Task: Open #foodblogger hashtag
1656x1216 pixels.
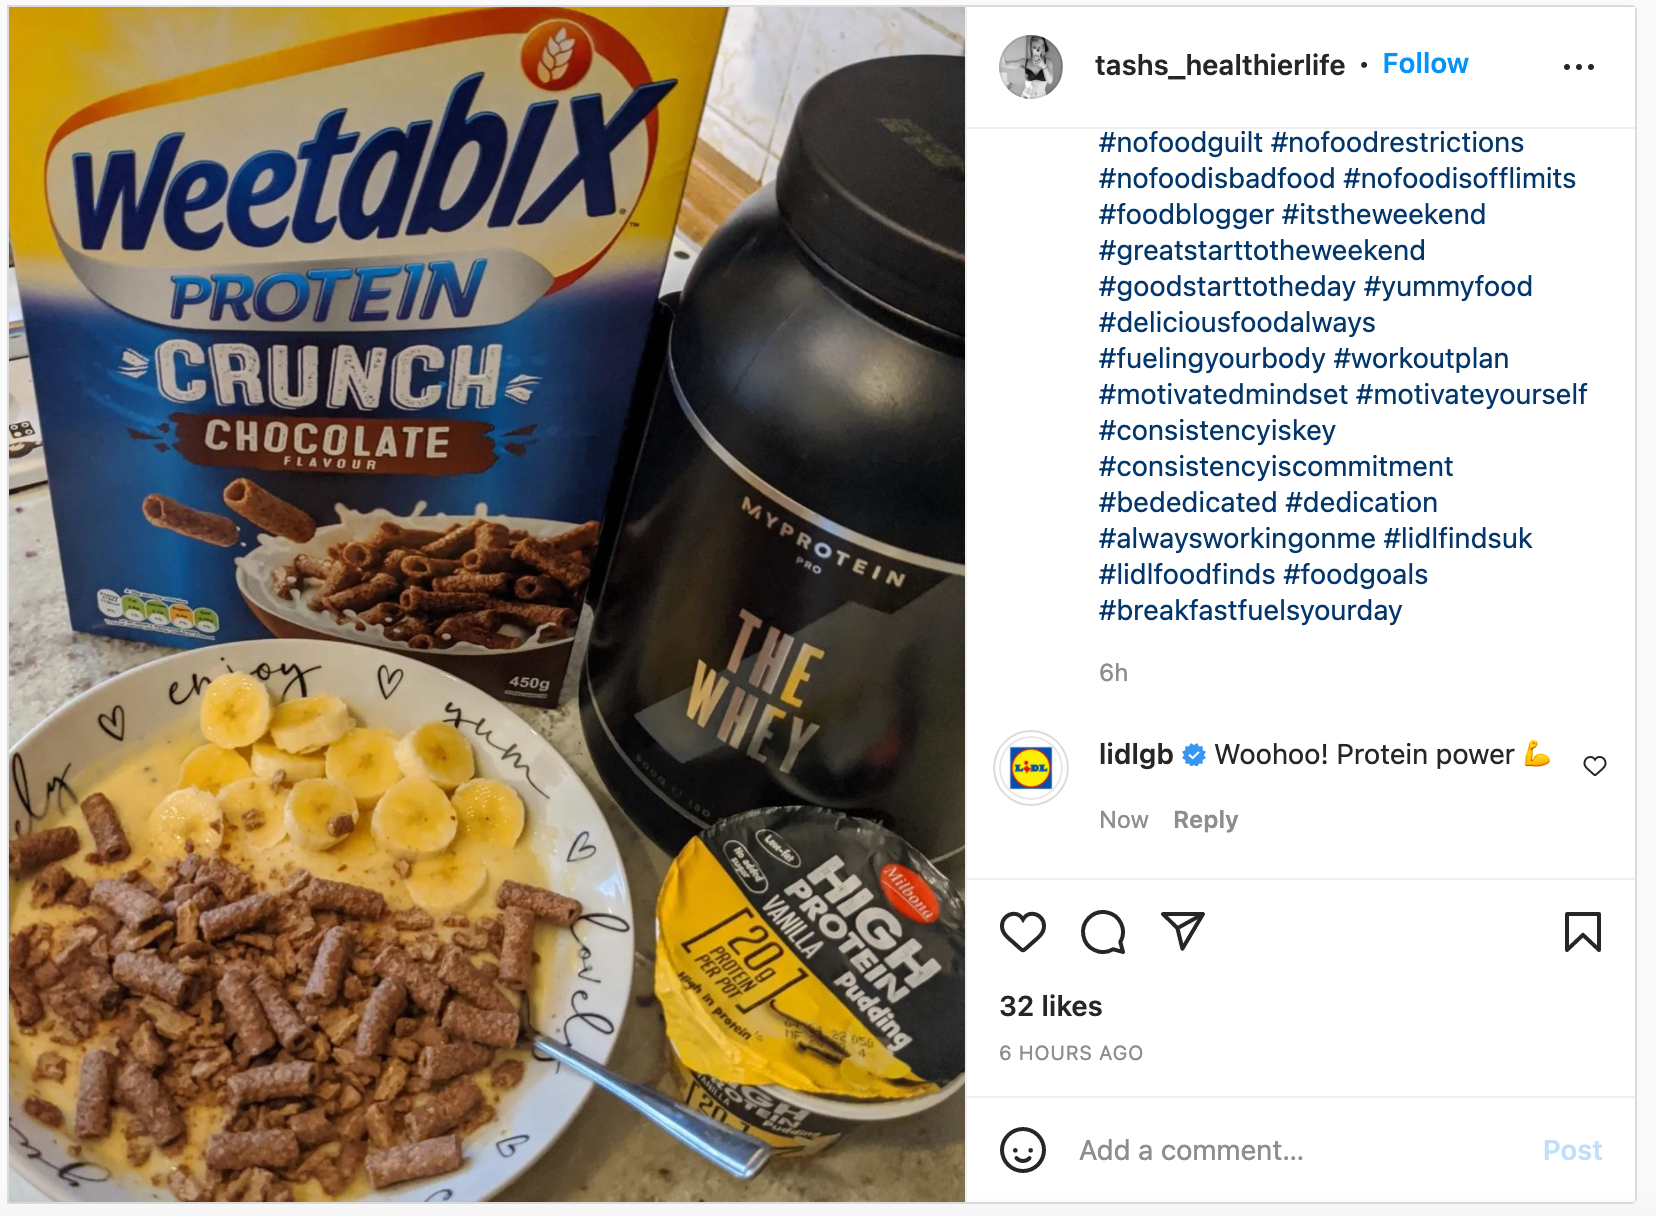Action: (1186, 214)
